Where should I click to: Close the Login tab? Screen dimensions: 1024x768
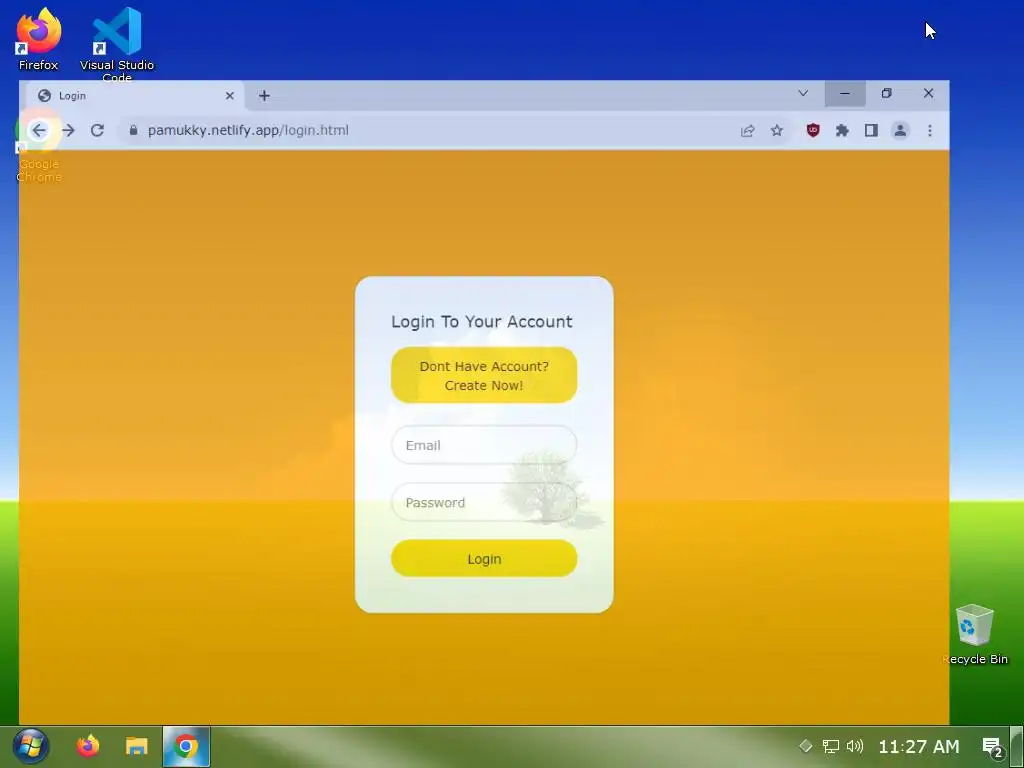point(230,96)
